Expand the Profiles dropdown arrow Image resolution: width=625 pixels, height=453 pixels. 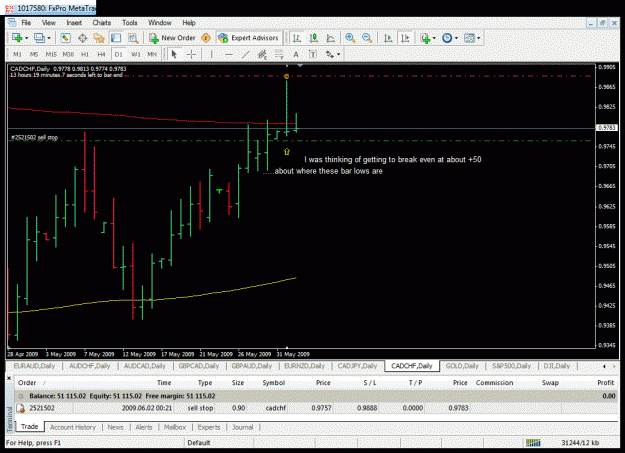coord(49,38)
